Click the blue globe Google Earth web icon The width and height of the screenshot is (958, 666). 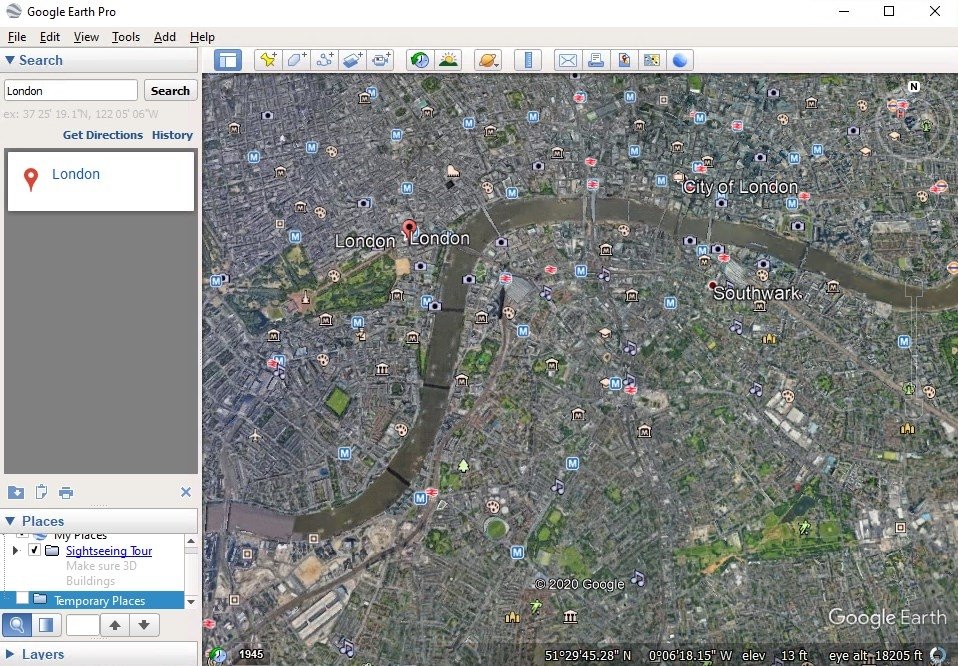pos(680,60)
